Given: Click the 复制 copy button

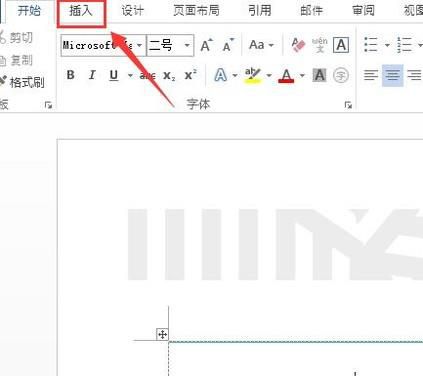Looking at the screenshot, I should (x=17, y=60).
